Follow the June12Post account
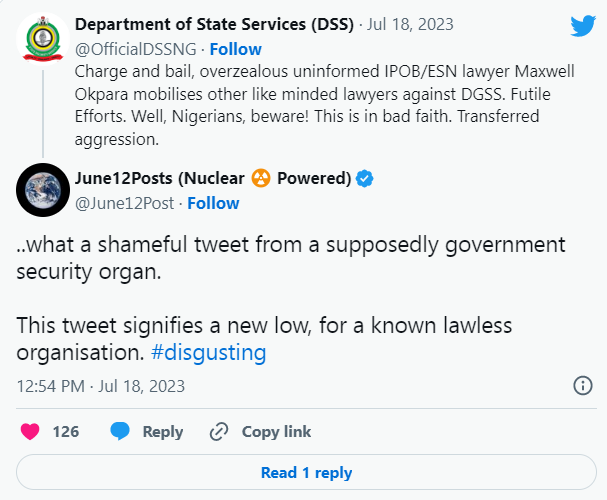 click(213, 203)
